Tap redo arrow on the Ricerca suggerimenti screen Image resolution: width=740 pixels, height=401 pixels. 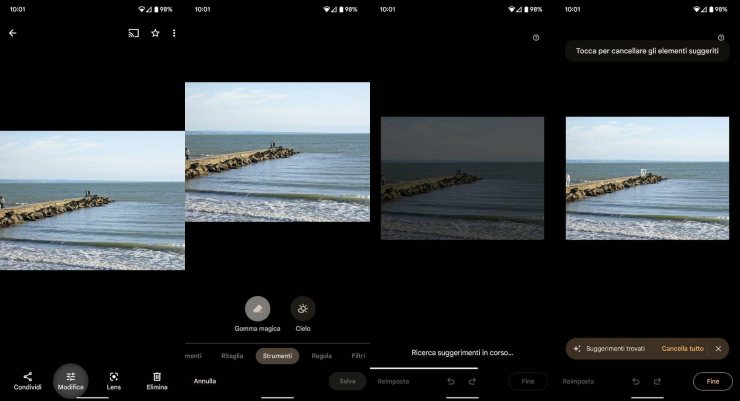(x=472, y=381)
